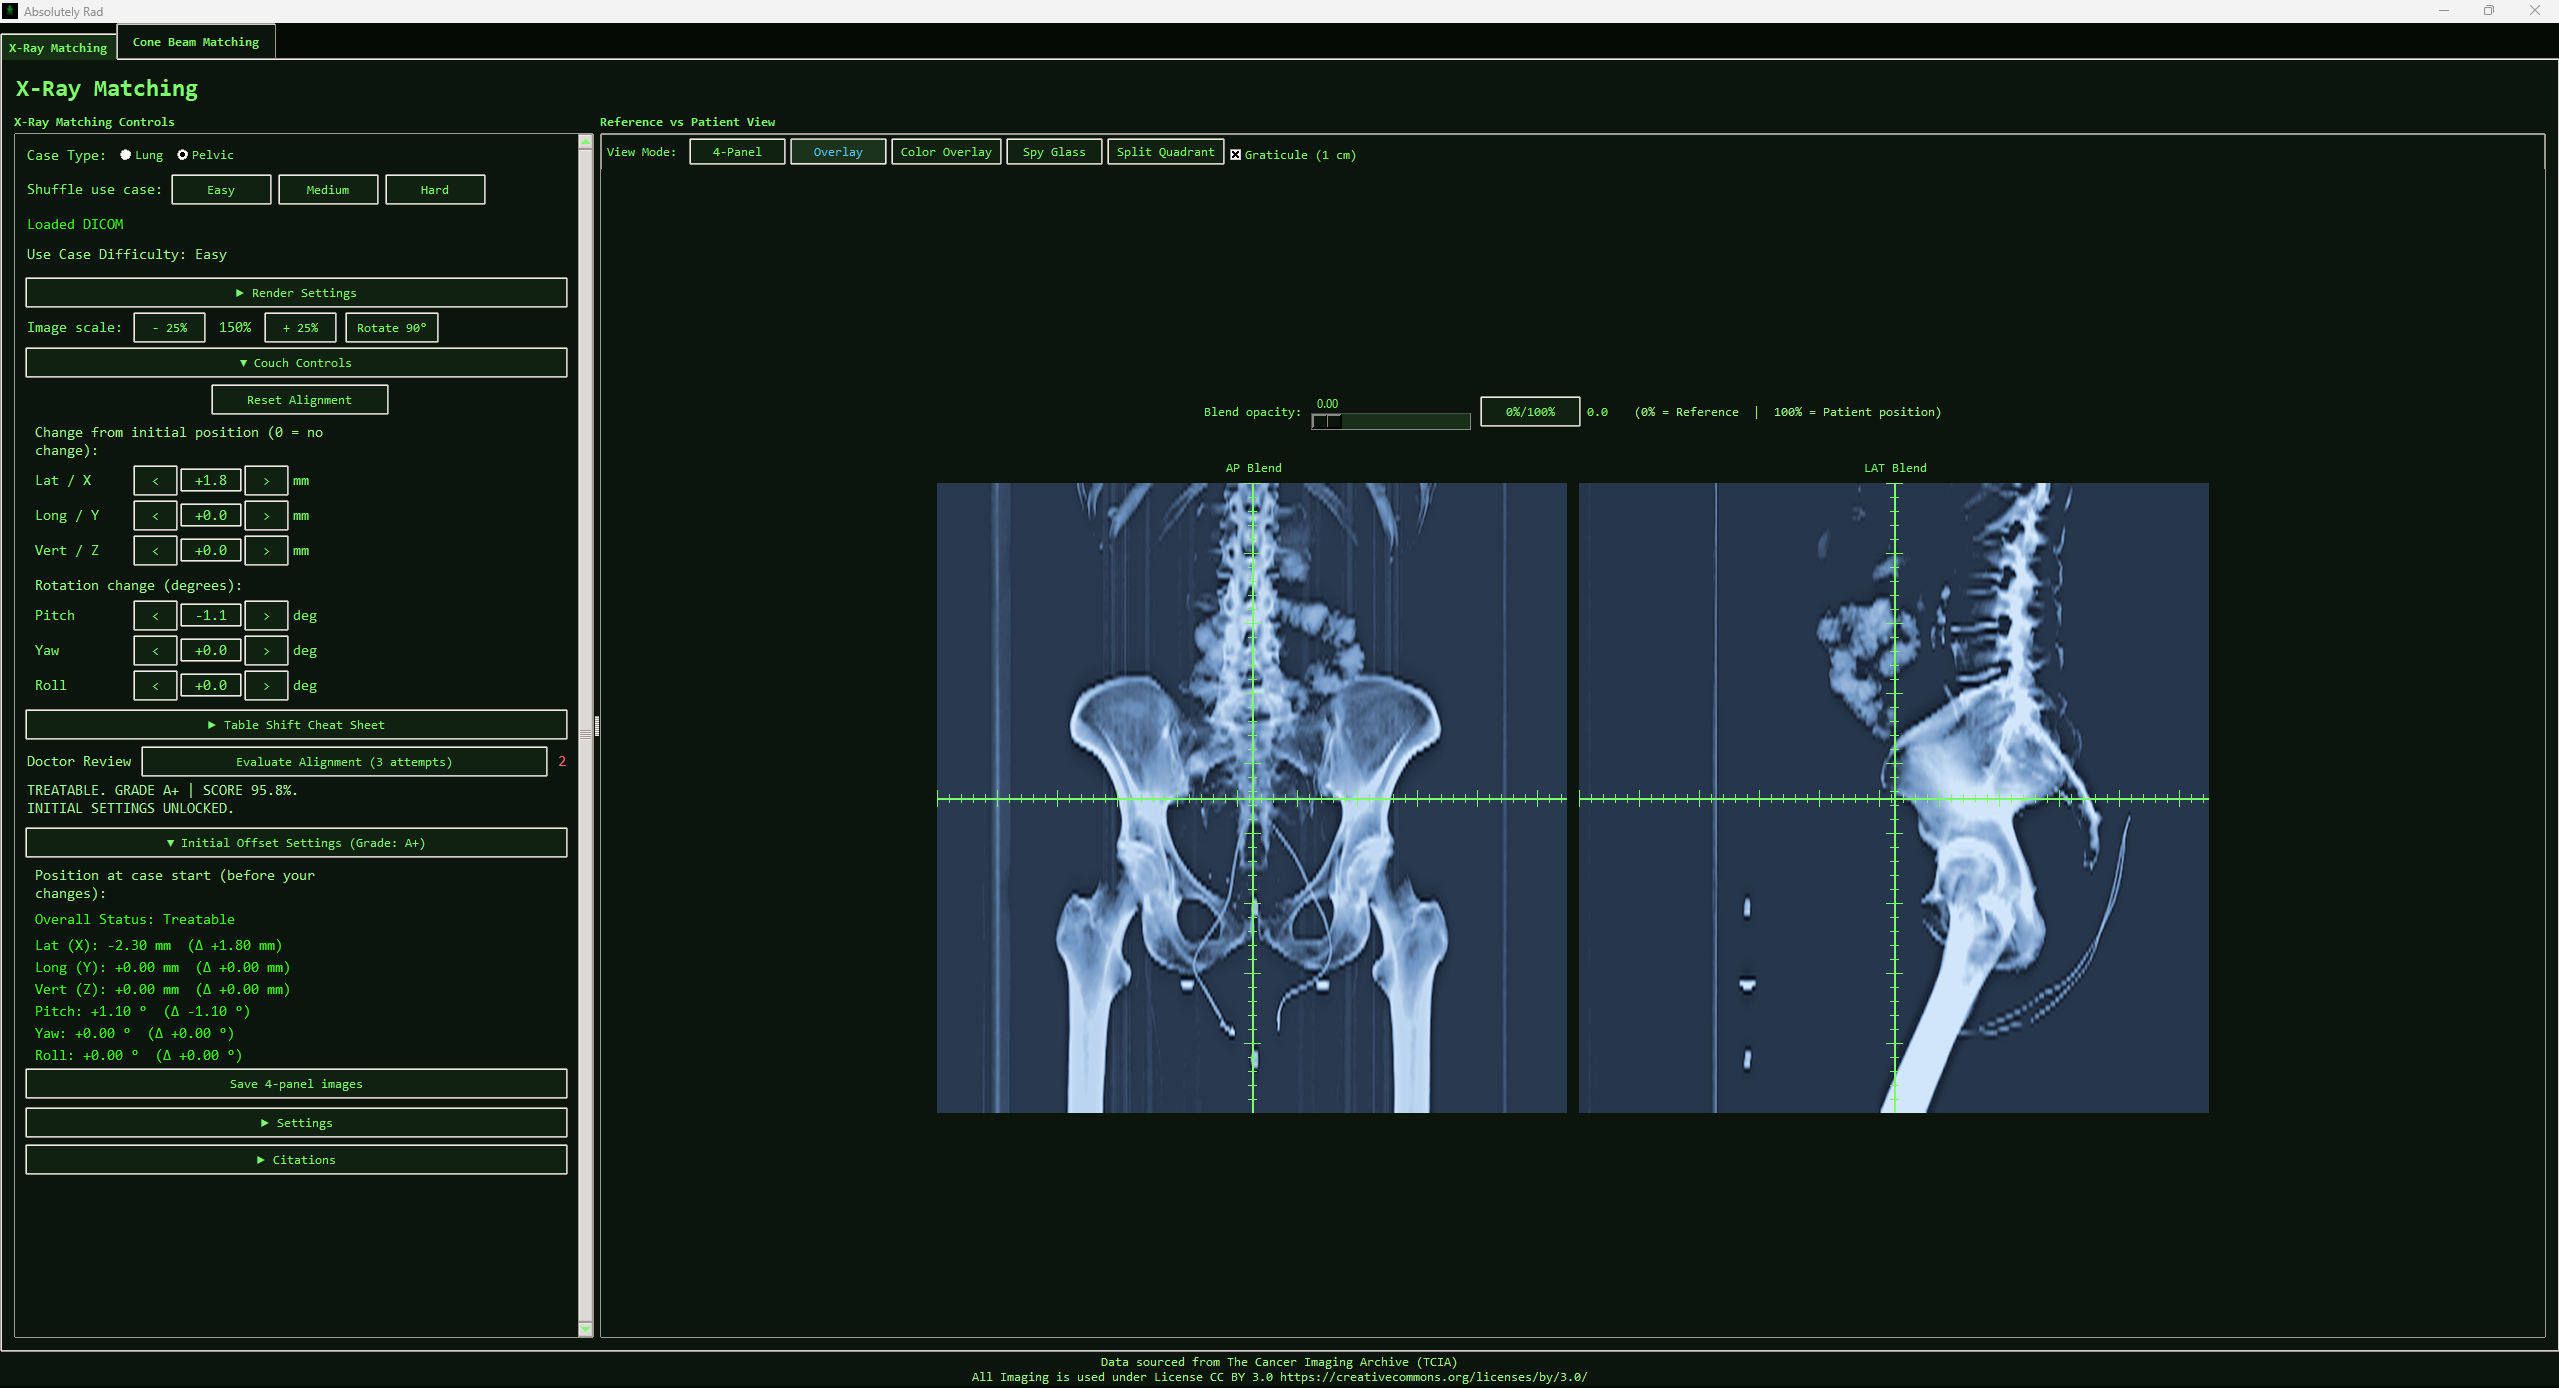
Task: Expand the Table Shift Cheat Sheet
Action: (296, 724)
